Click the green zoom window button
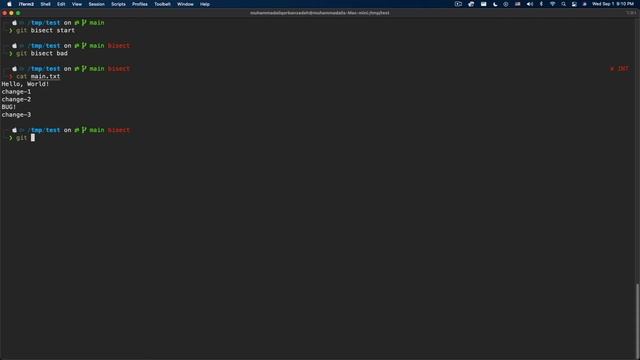The image size is (640, 360). tap(18, 13)
